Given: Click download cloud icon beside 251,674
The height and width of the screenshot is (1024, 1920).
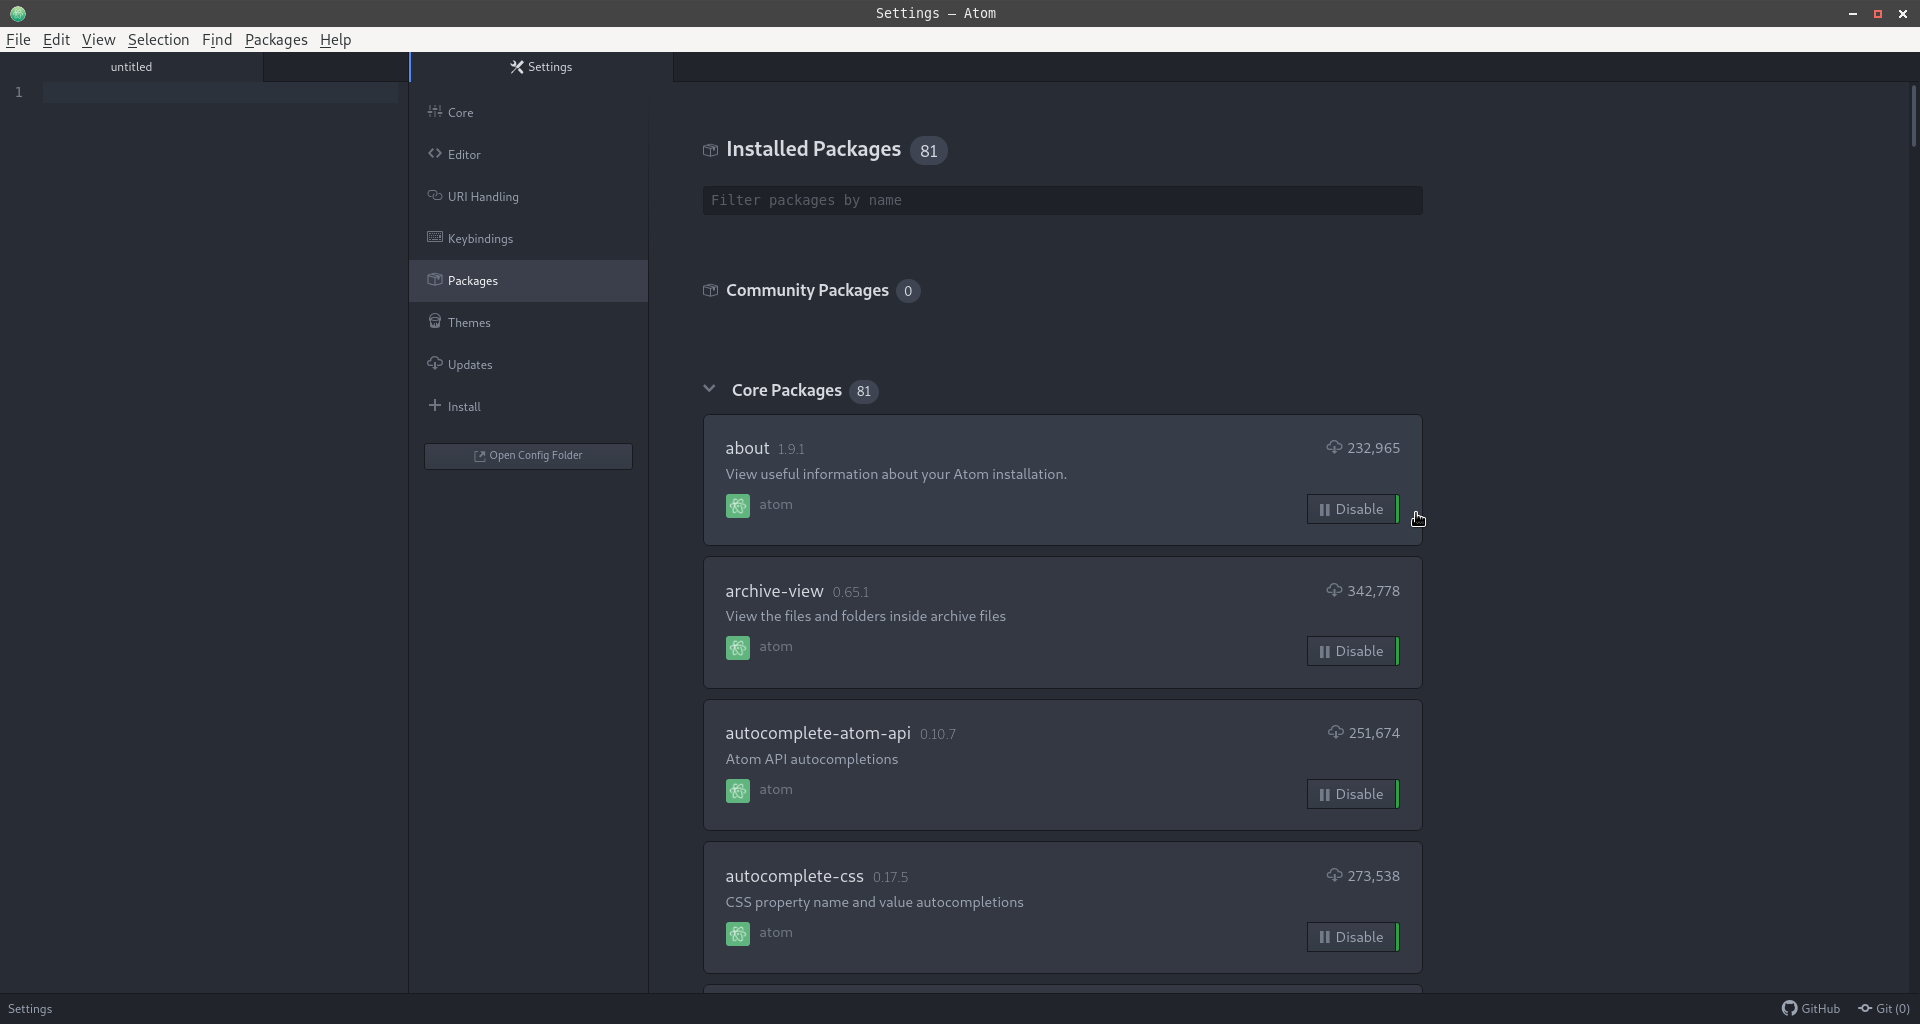Looking at the screenshot, I should click(1335, 732).
